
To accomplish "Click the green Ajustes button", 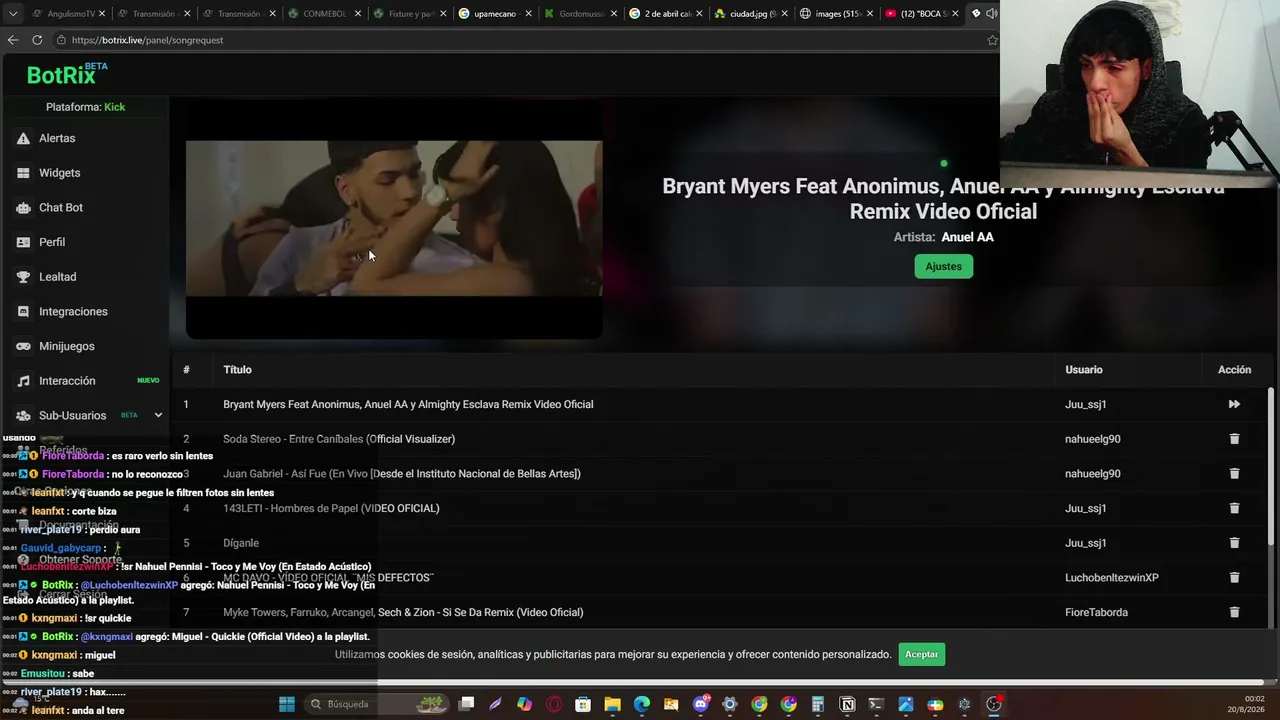I will coord(943,266).
